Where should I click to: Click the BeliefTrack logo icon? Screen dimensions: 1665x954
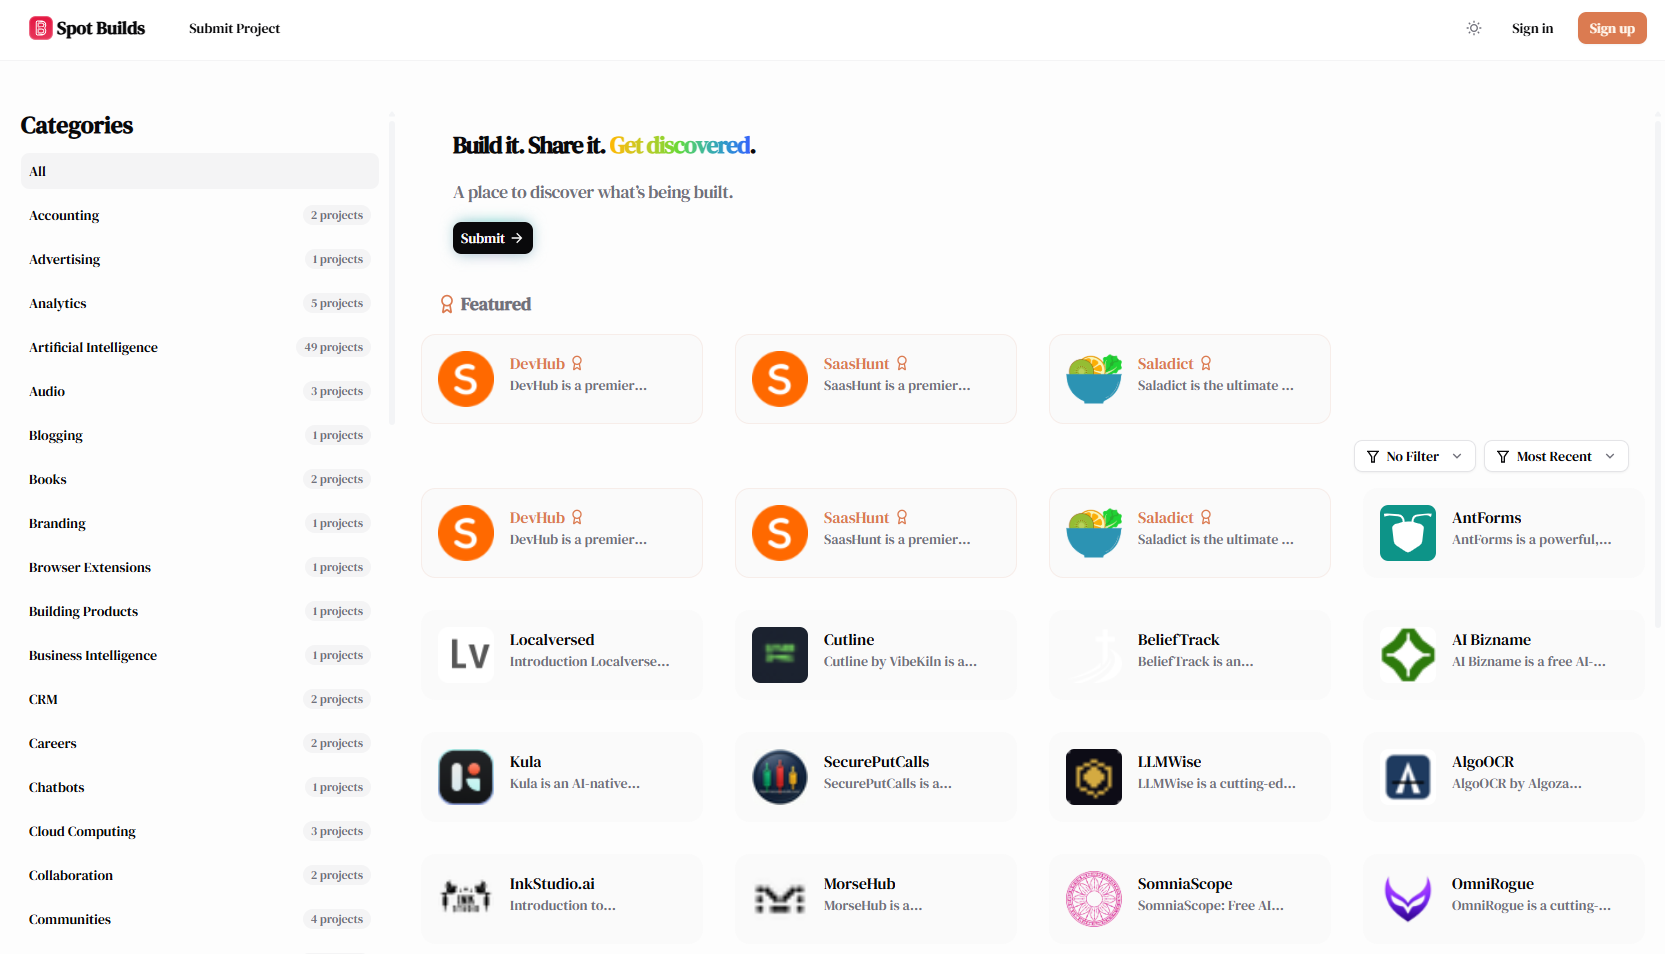coord(1094,655)
